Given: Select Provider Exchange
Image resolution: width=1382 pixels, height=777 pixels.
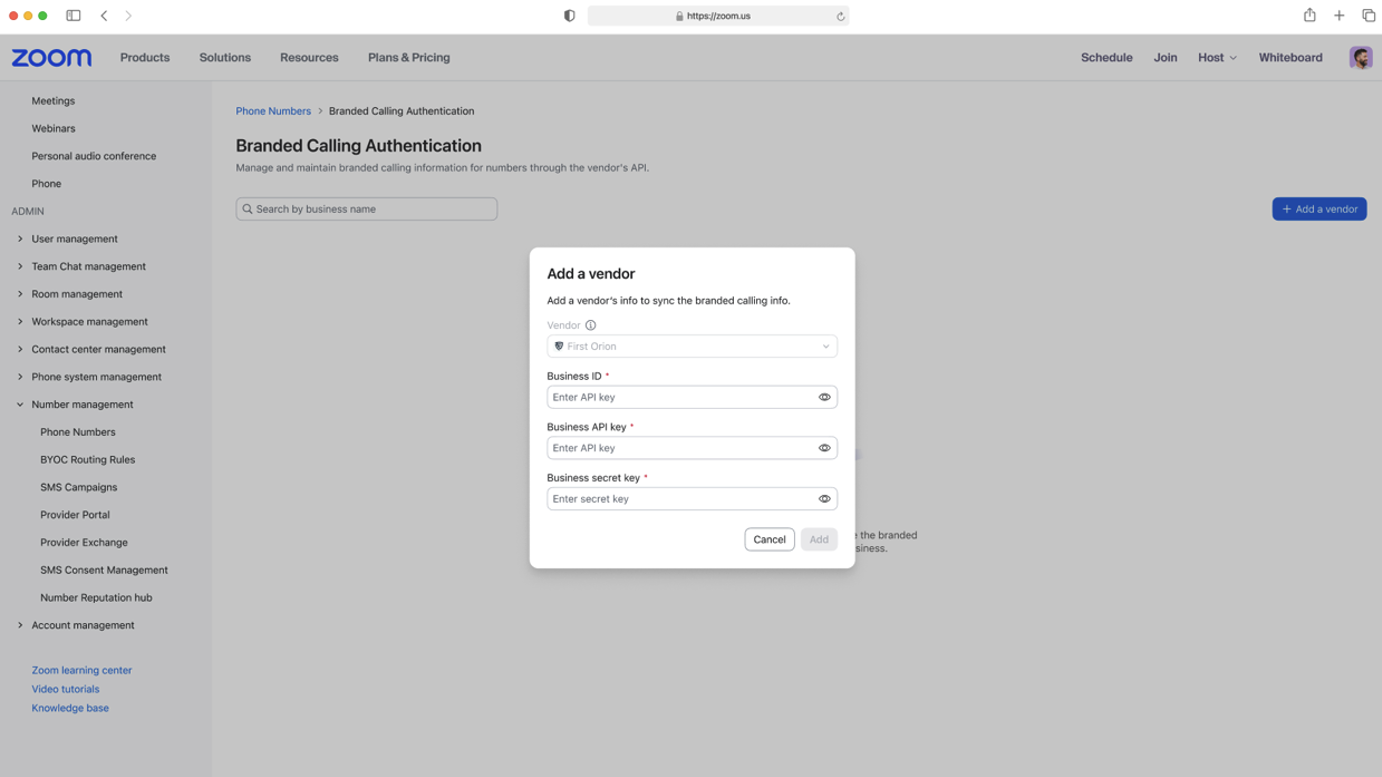Looking at the screenshot, I should [x=84, y=542].
